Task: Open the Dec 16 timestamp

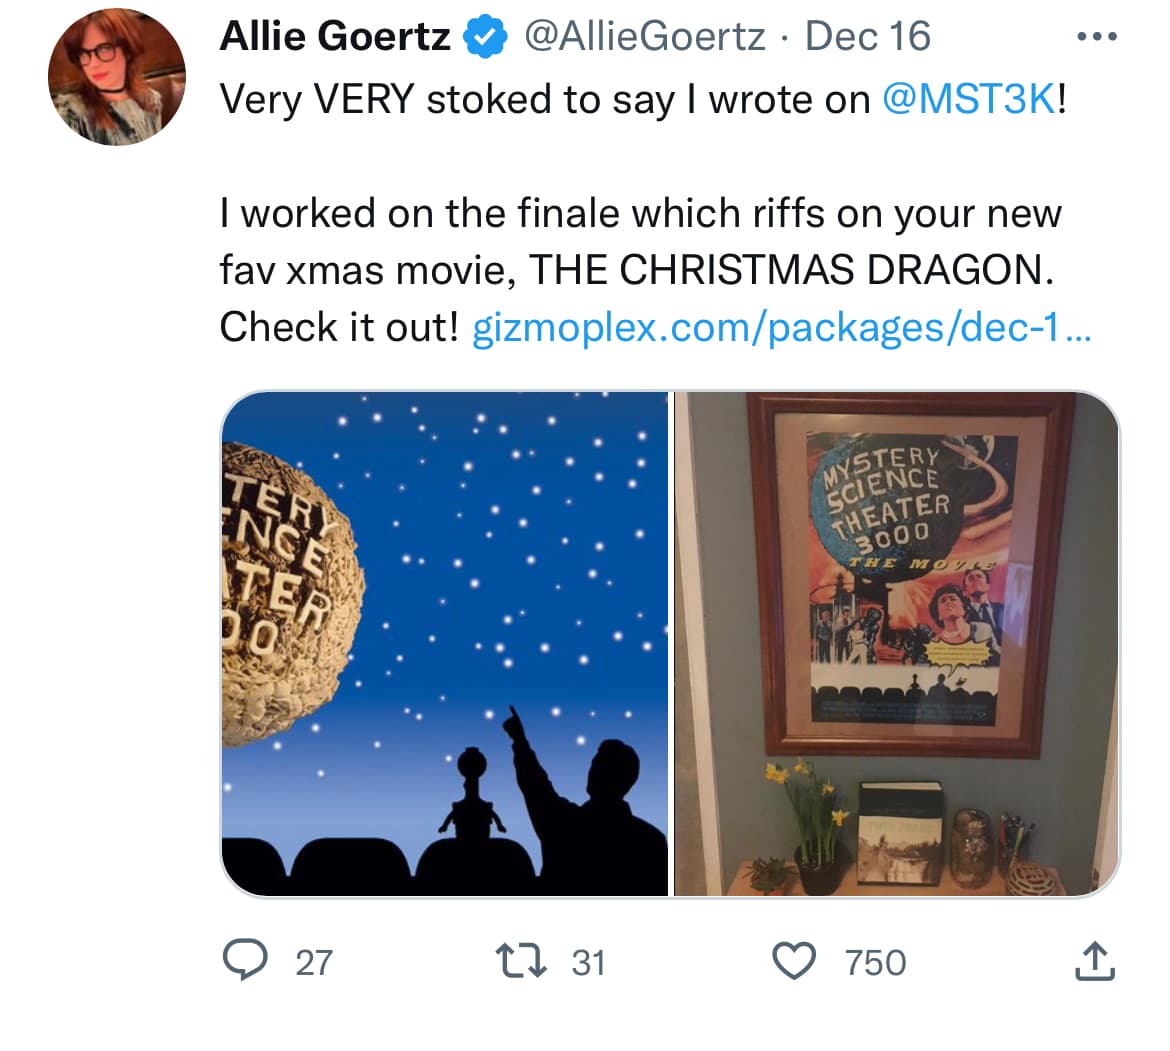Action: pos(867,37)
